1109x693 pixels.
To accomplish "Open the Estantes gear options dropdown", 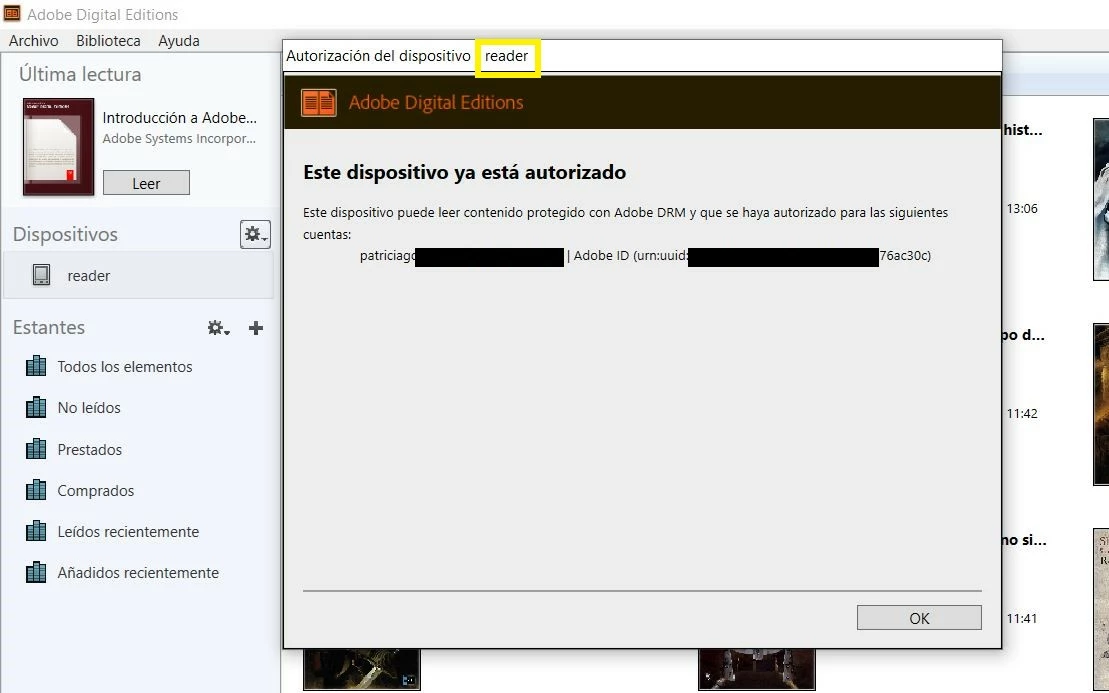I will coord(218,328).
